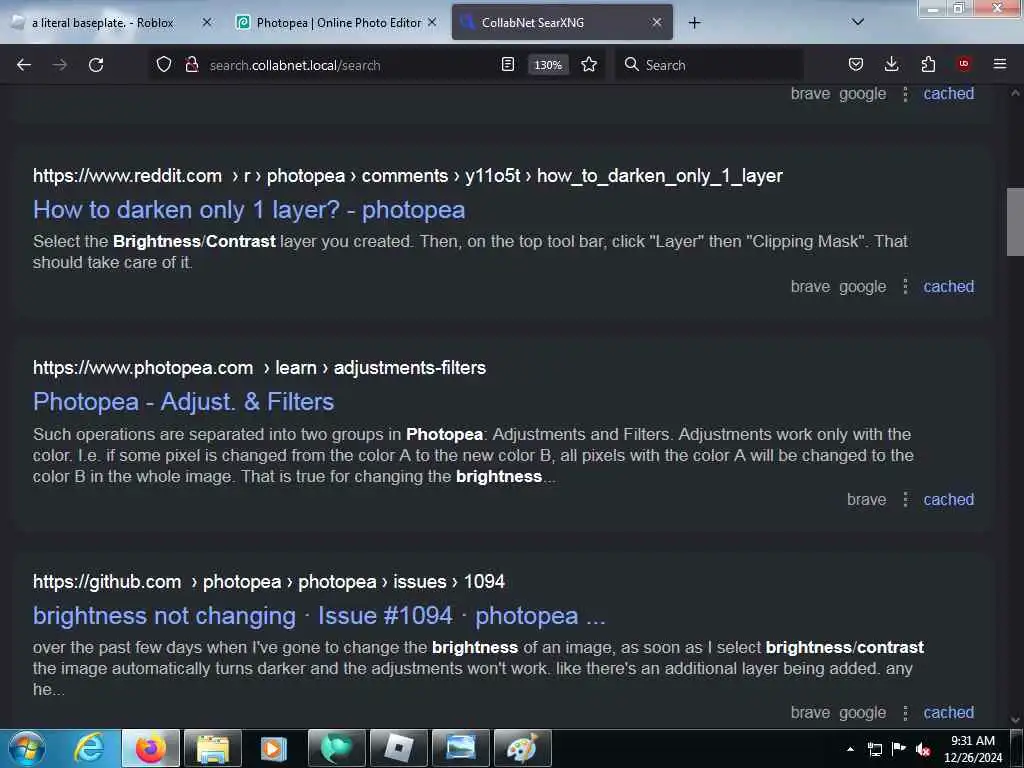This screenshot has width=1024, height=768.
Task: Open Pocket save icon in toolbar
Action: pos(856,64)
